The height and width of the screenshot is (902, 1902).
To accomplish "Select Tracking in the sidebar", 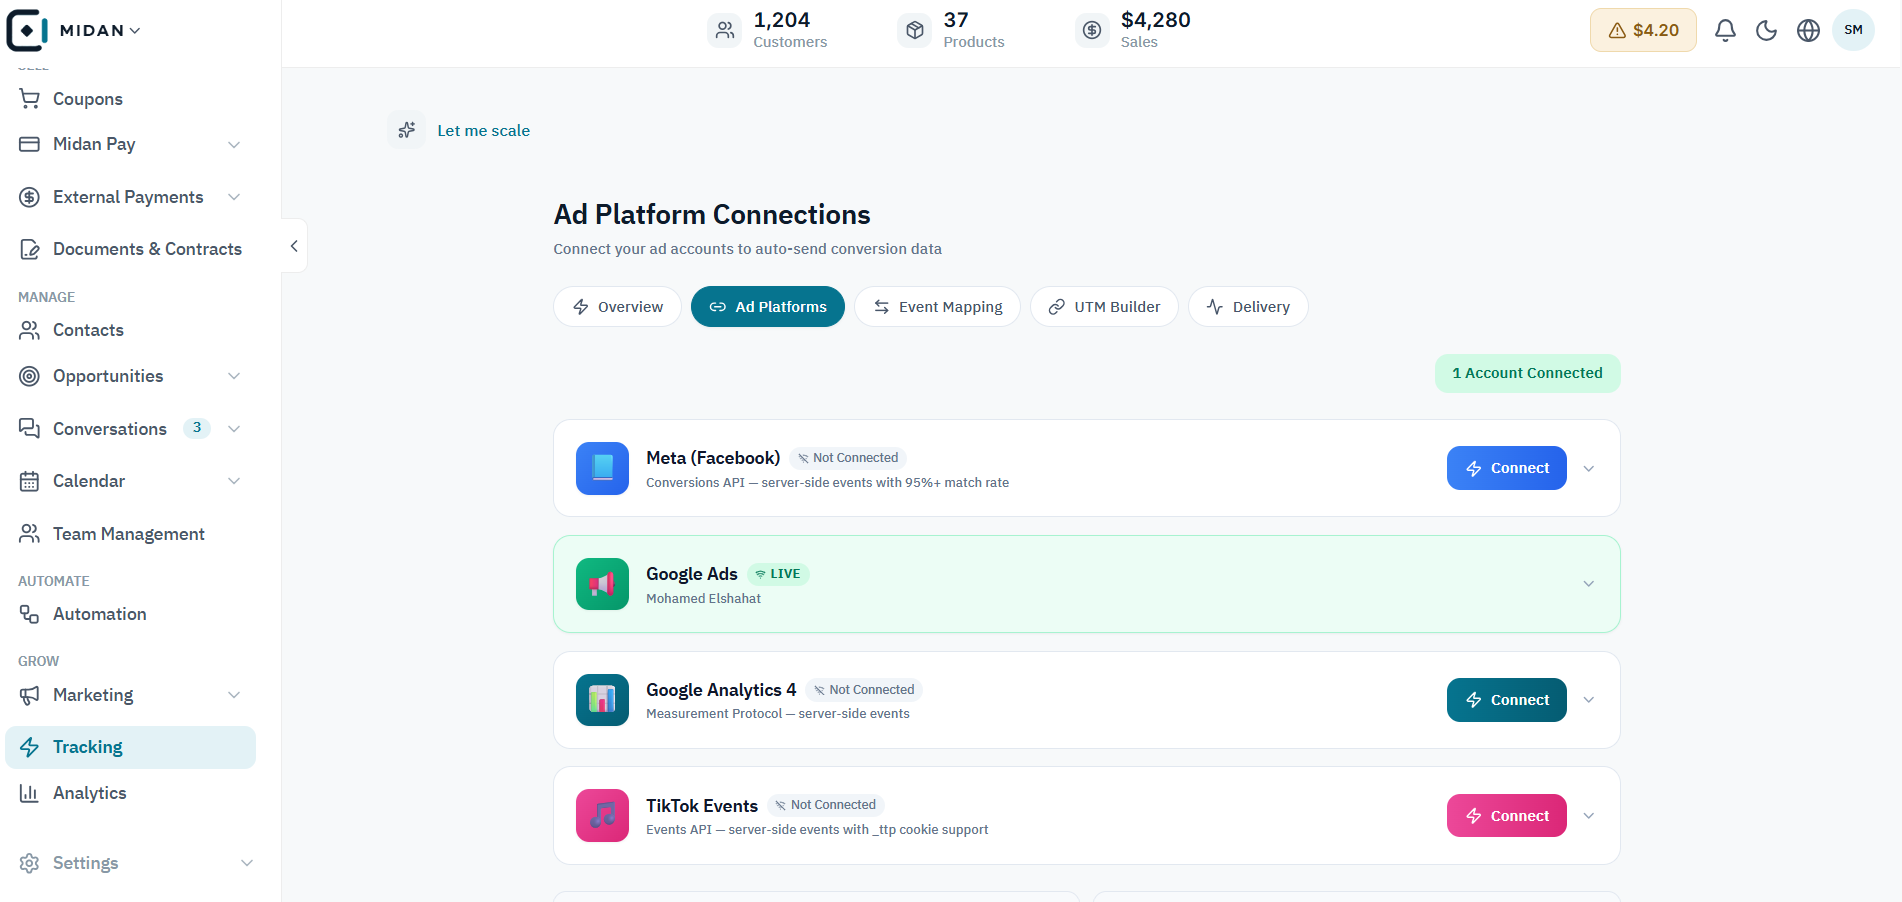I will click(130, 747).
